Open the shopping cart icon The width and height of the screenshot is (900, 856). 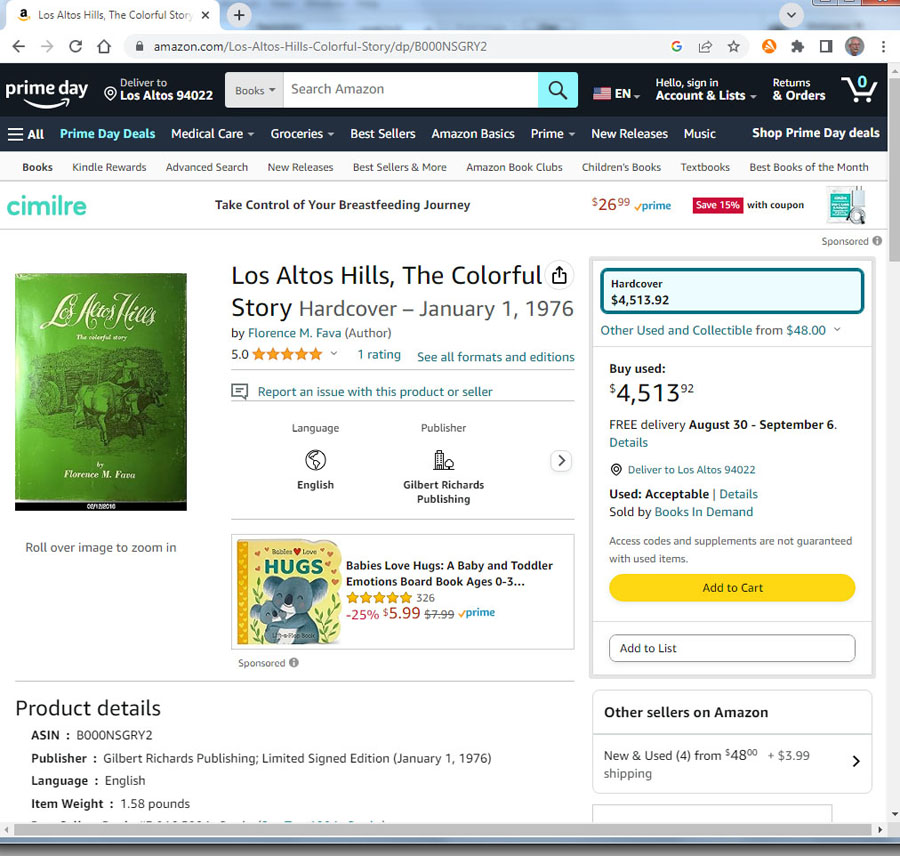coord(858,90)
